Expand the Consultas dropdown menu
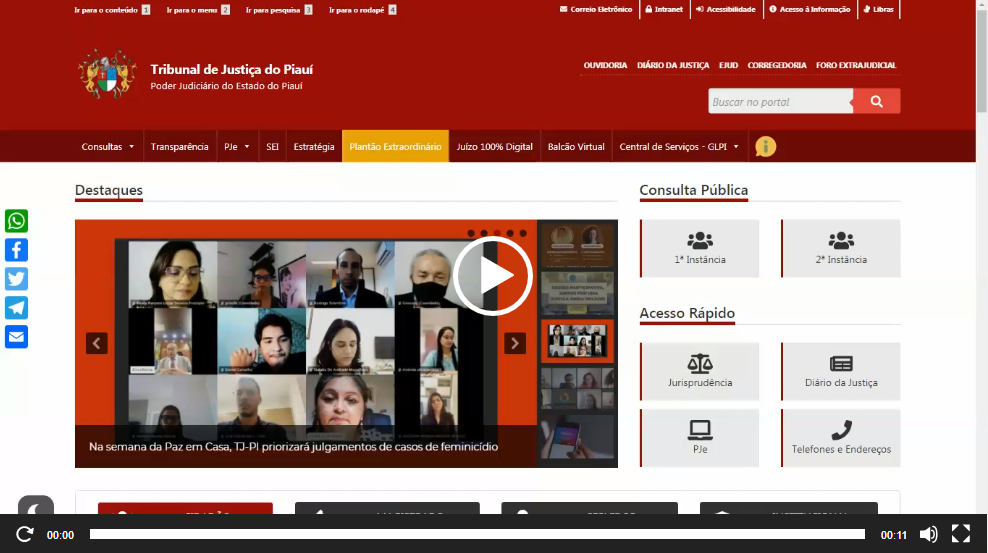This screenshot has height=553, width=988. coord(108,147)
